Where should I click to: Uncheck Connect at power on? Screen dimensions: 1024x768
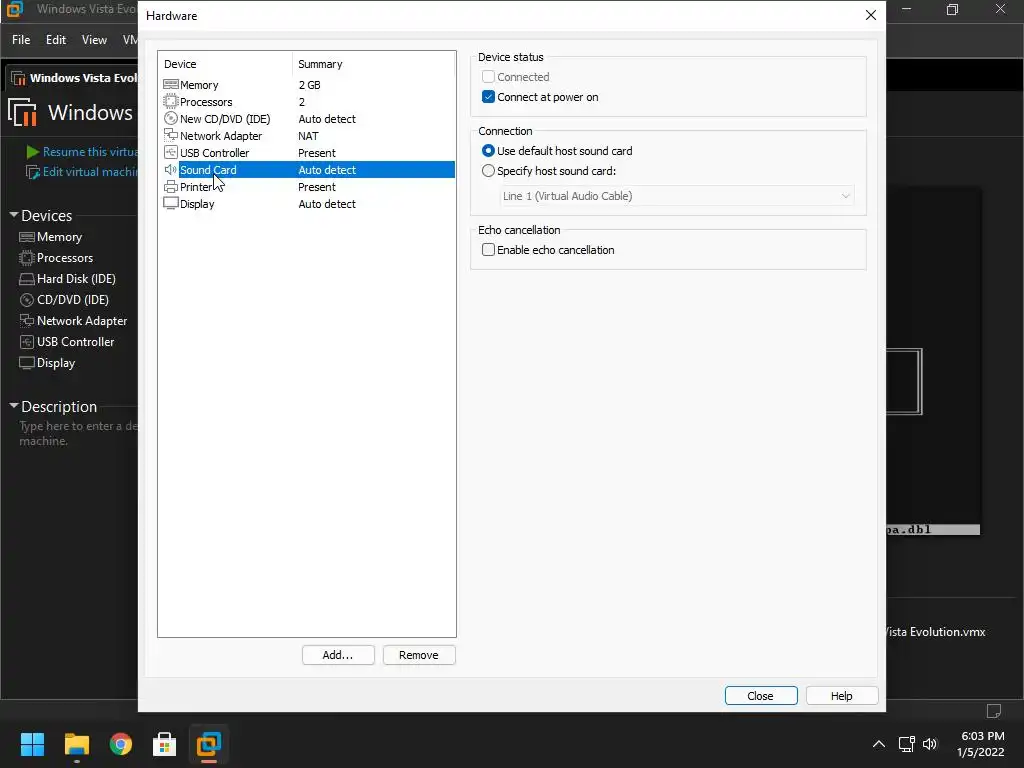click(x=488, y=97)
